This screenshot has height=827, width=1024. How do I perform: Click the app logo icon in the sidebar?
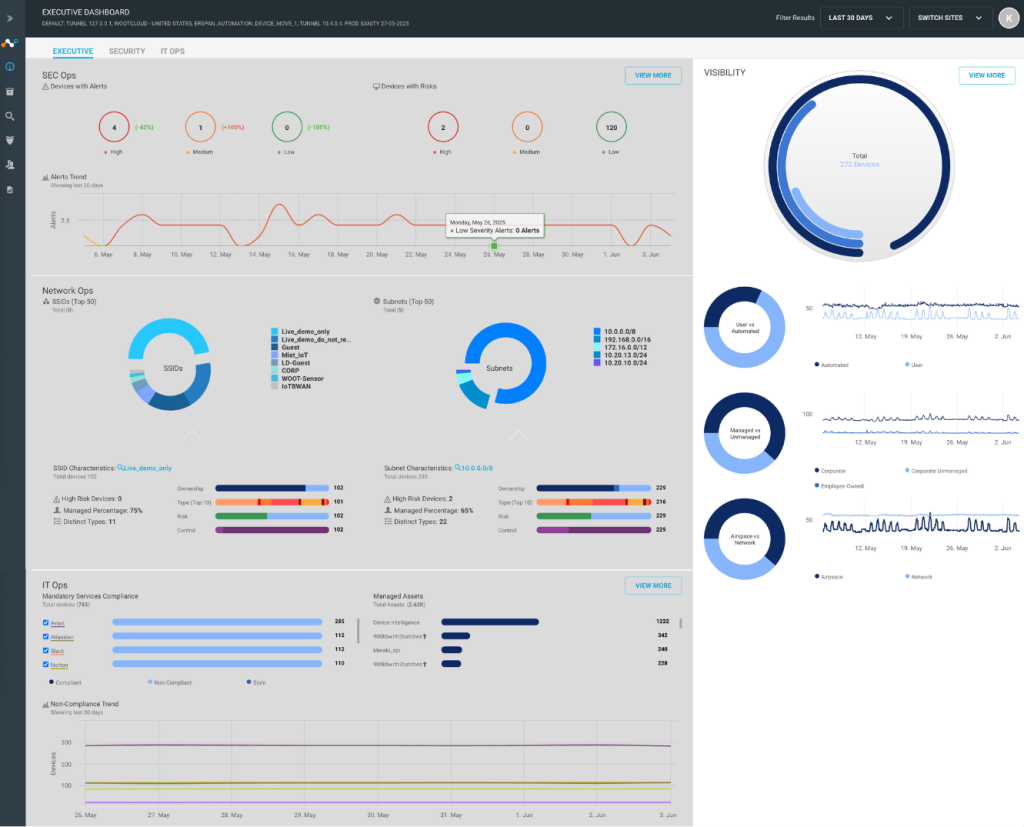point(10,43)
